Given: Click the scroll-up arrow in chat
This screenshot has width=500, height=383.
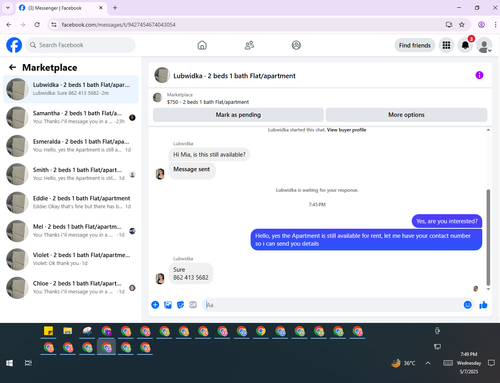Looking at the screenshot, I should click(x=488, y=130).
